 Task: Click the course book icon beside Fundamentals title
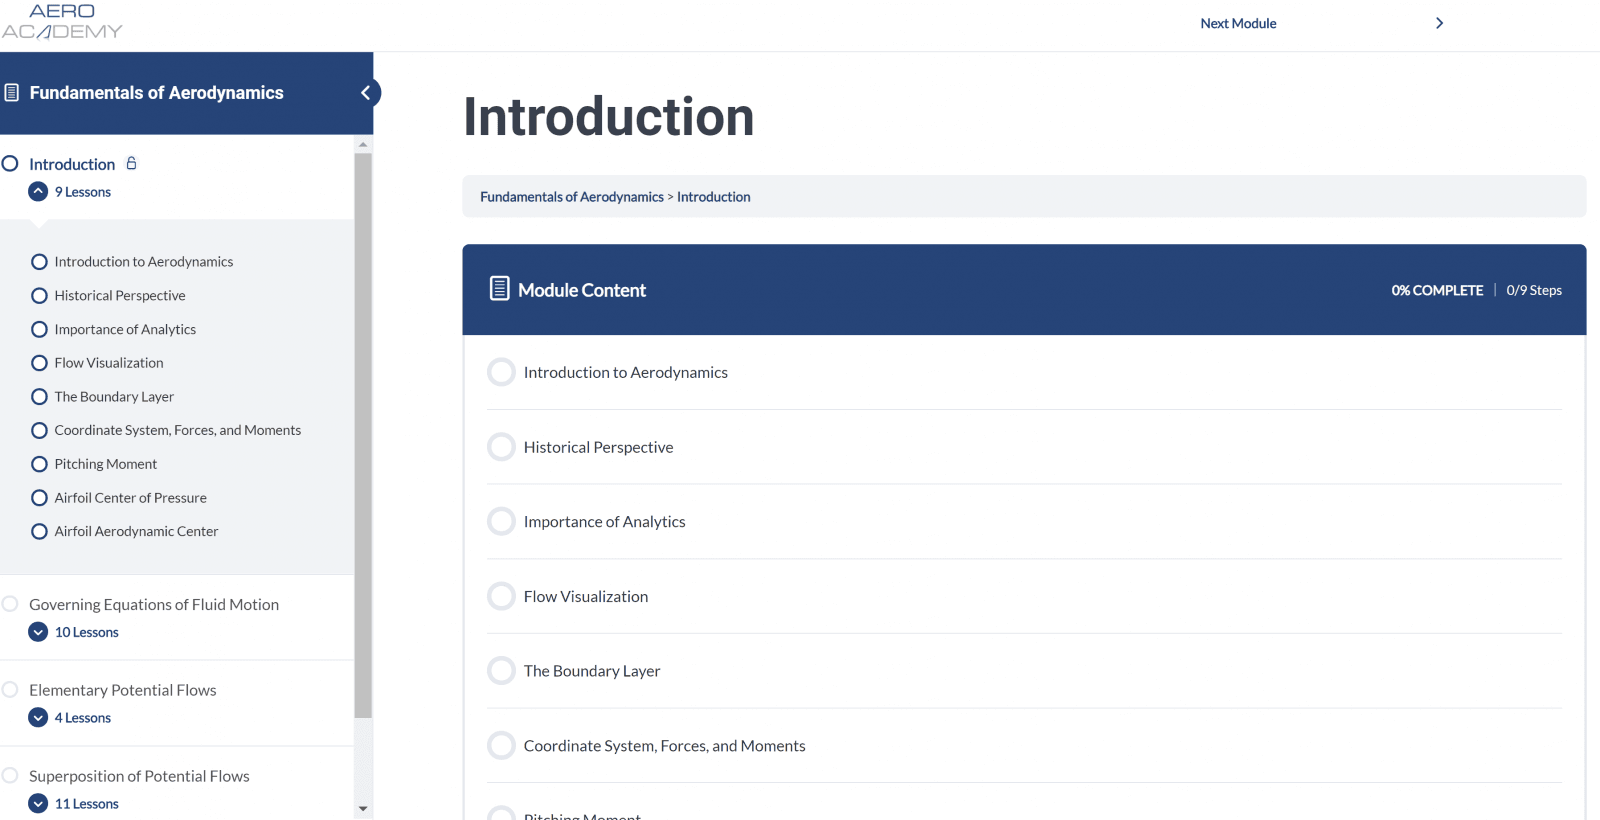12,93
